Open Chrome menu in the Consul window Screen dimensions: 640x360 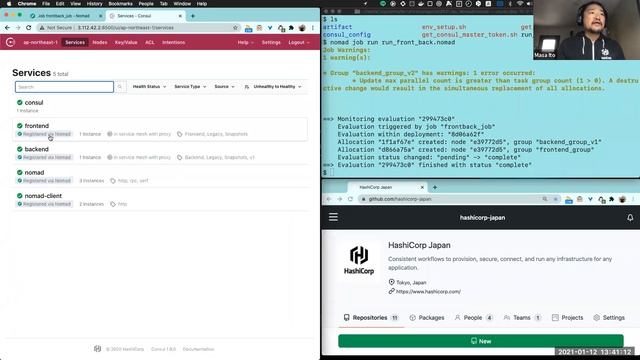coord(313,28)
